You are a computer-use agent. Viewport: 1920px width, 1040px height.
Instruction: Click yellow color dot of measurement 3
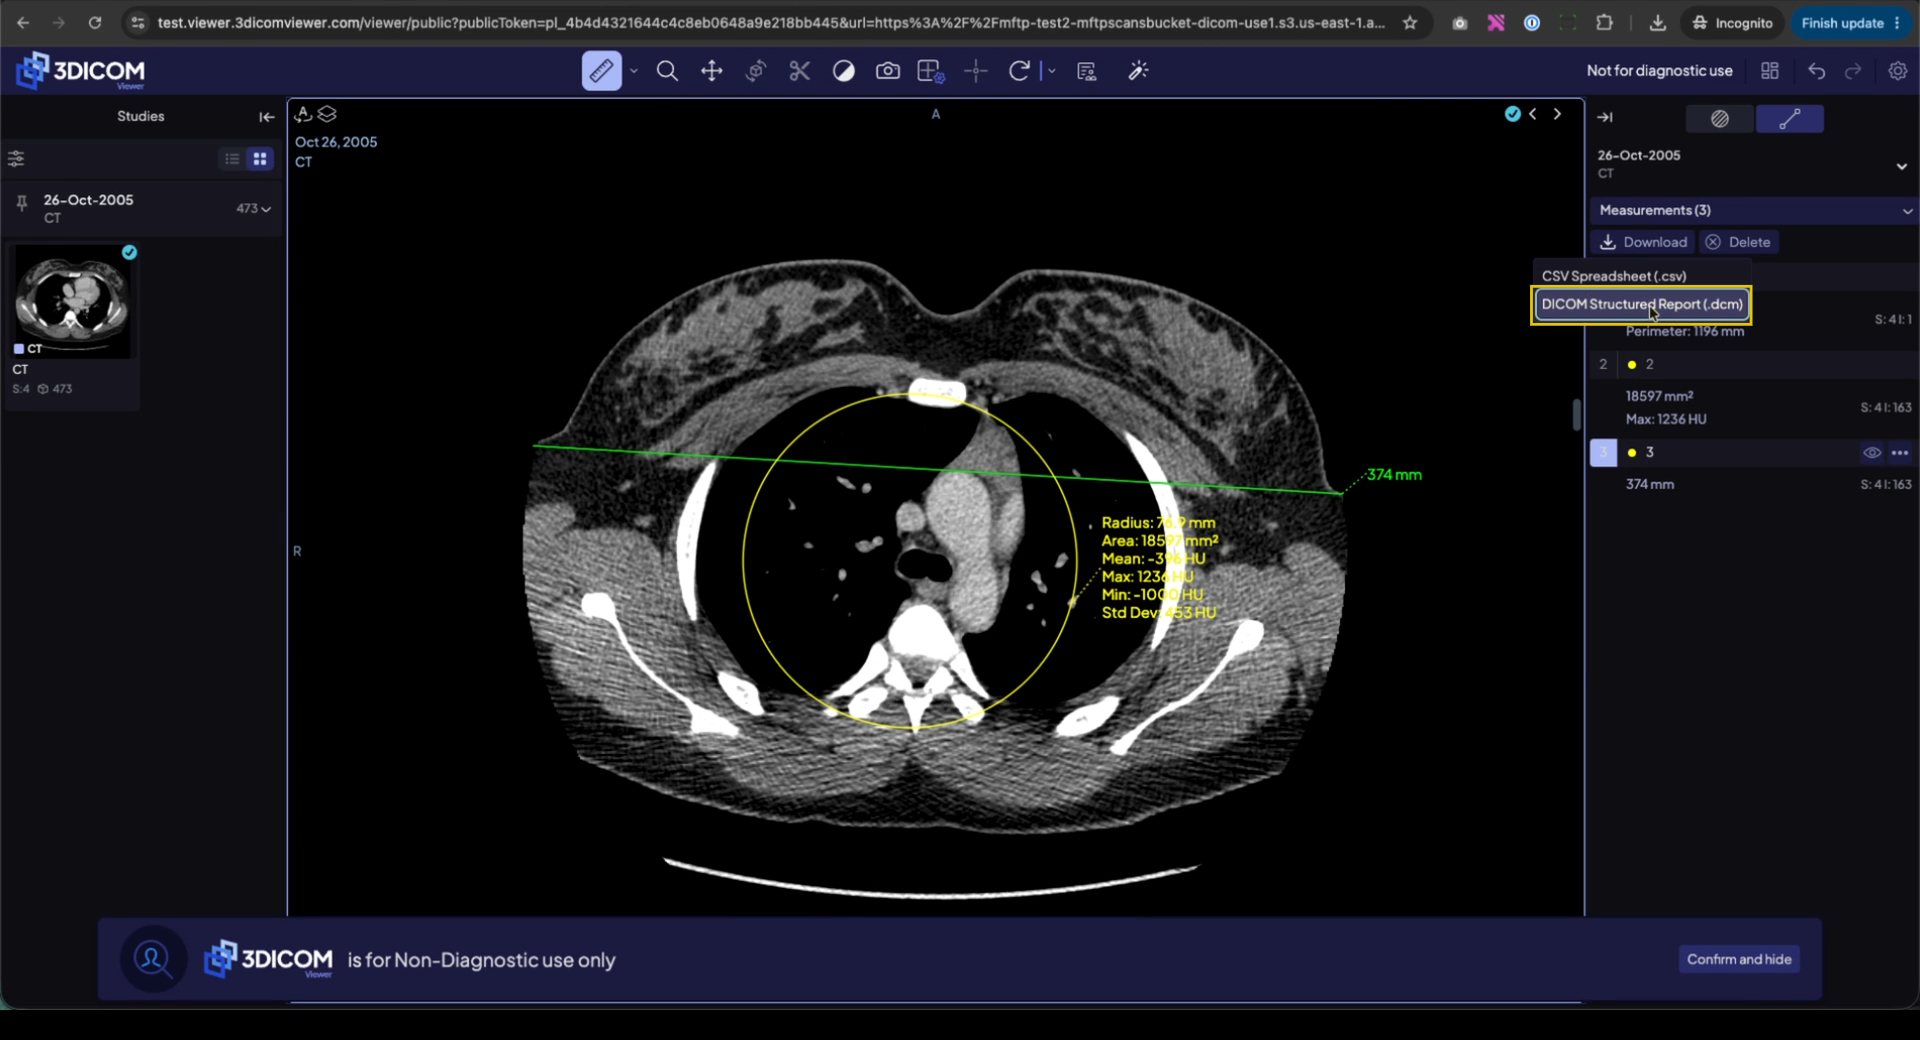point(1632,453)
